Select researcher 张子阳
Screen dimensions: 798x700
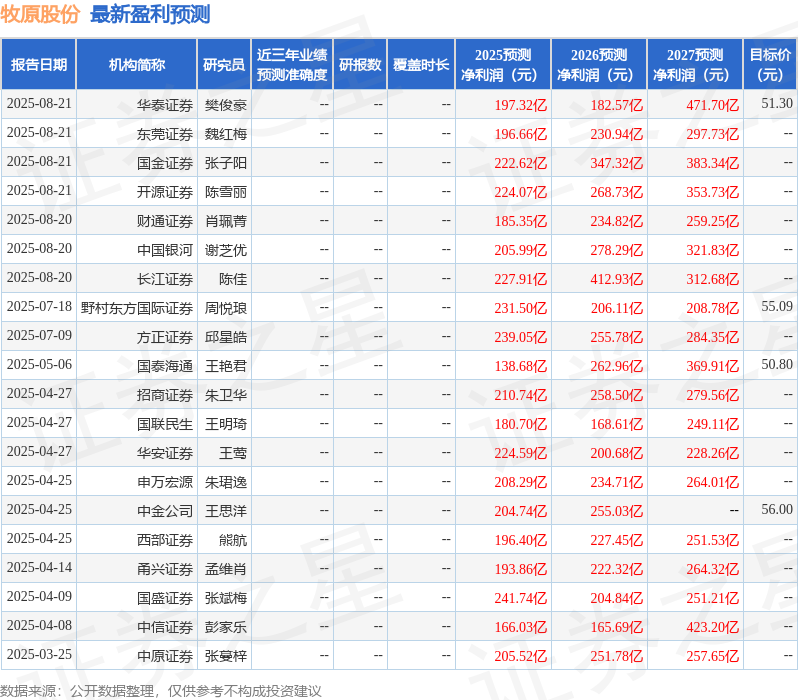[226, 163]
